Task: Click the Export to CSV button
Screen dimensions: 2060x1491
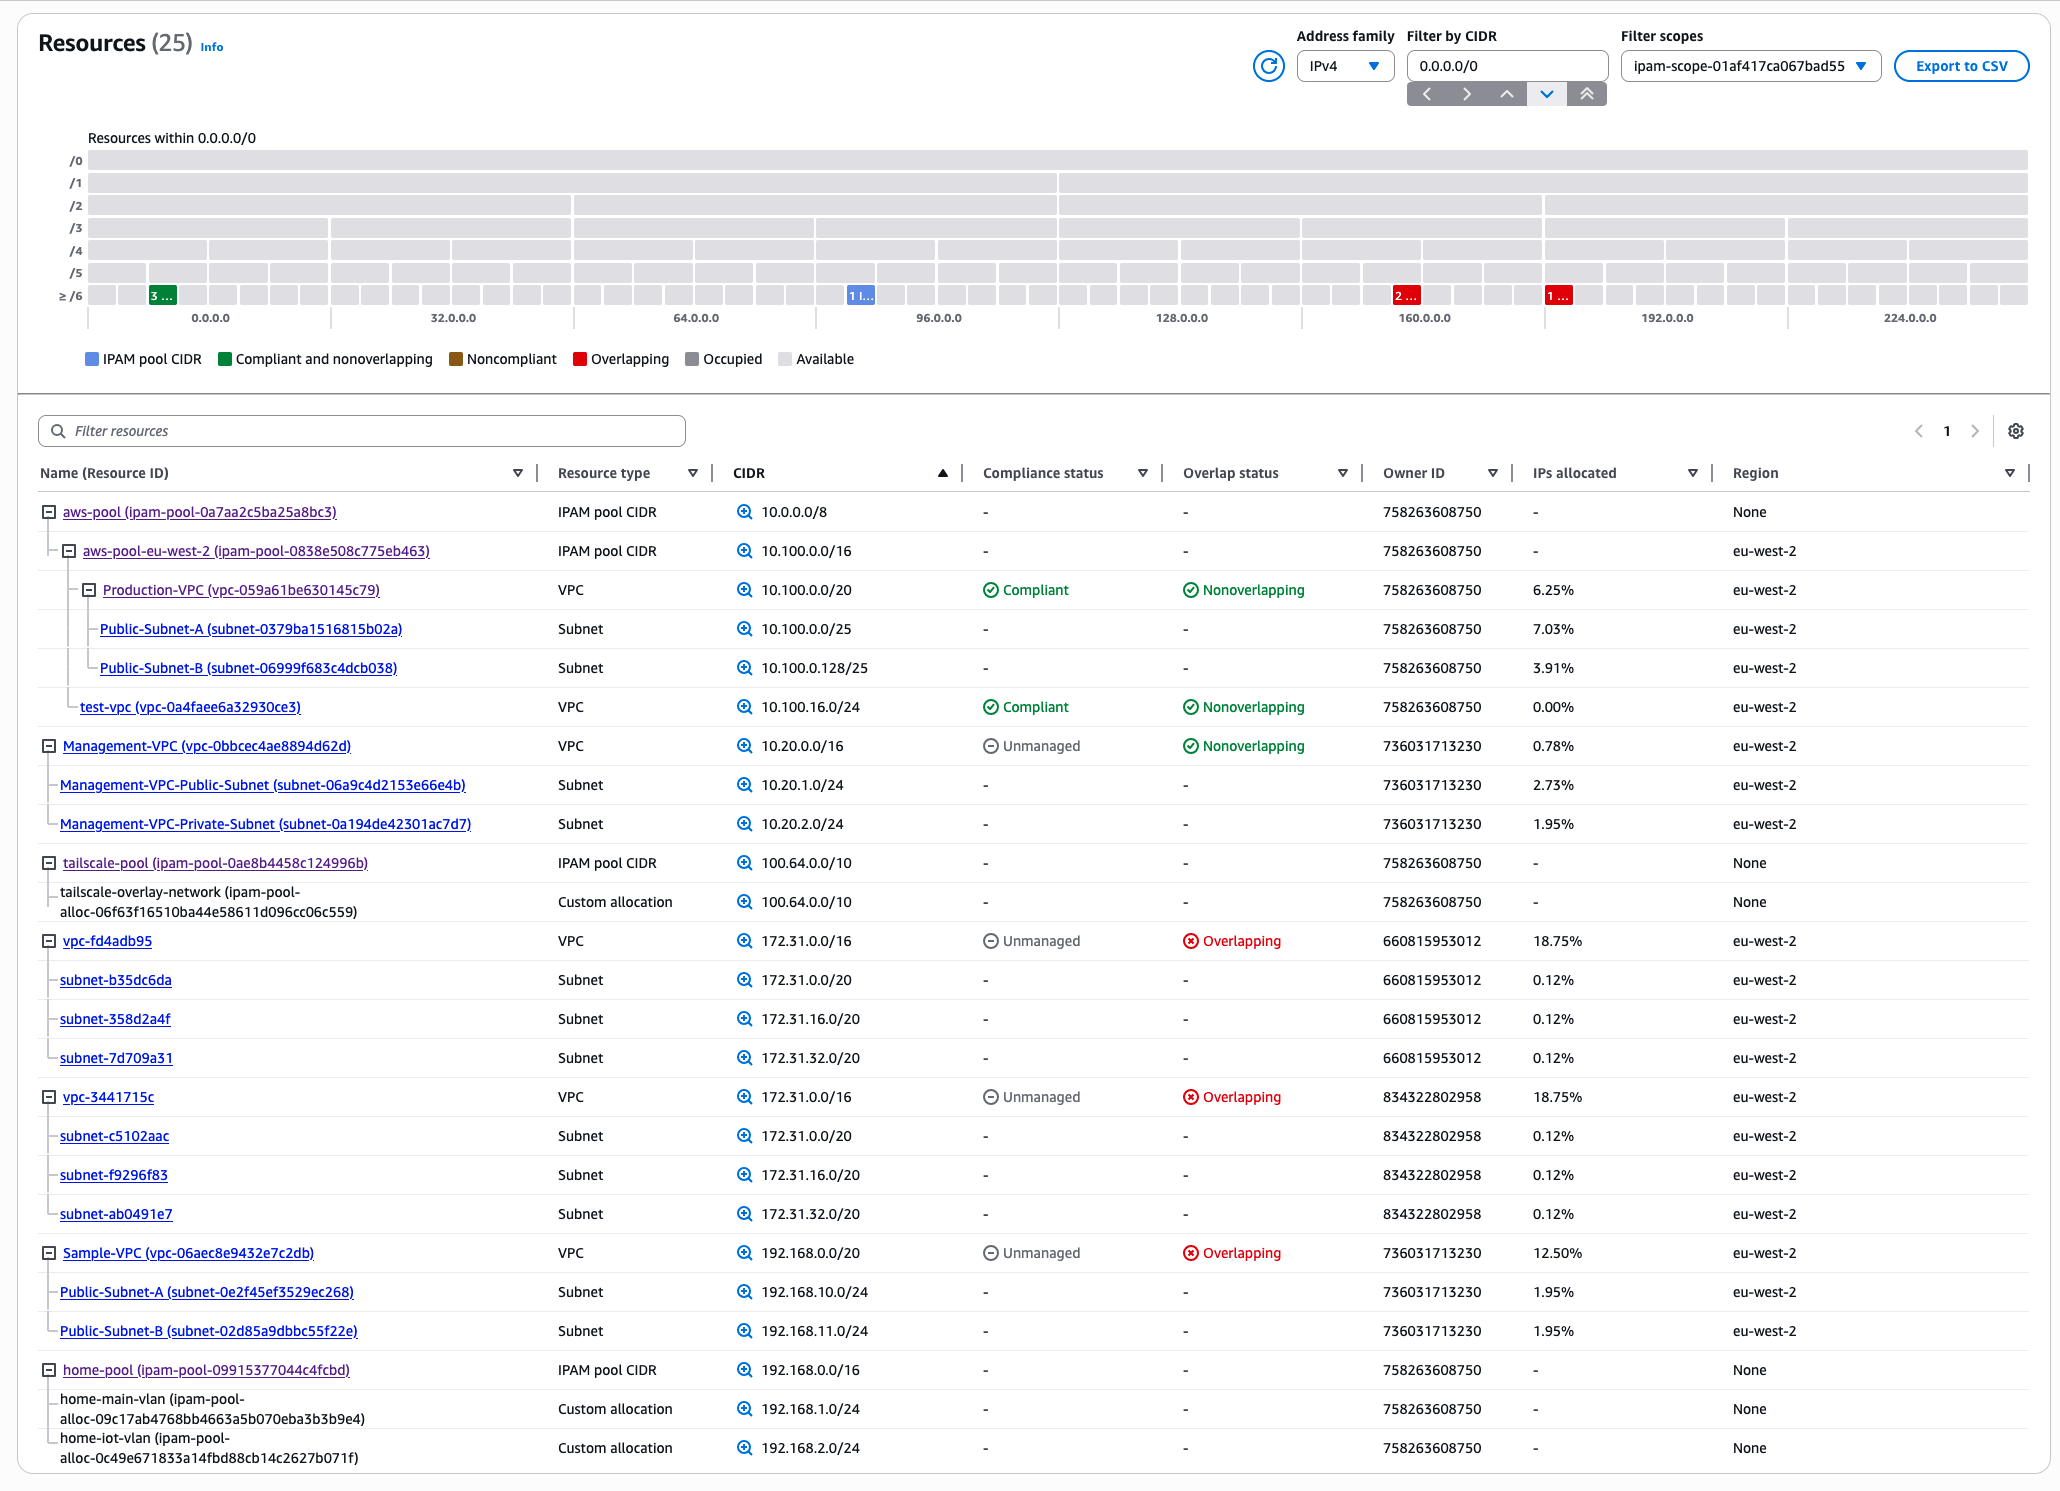Action: coord(1960,66)
